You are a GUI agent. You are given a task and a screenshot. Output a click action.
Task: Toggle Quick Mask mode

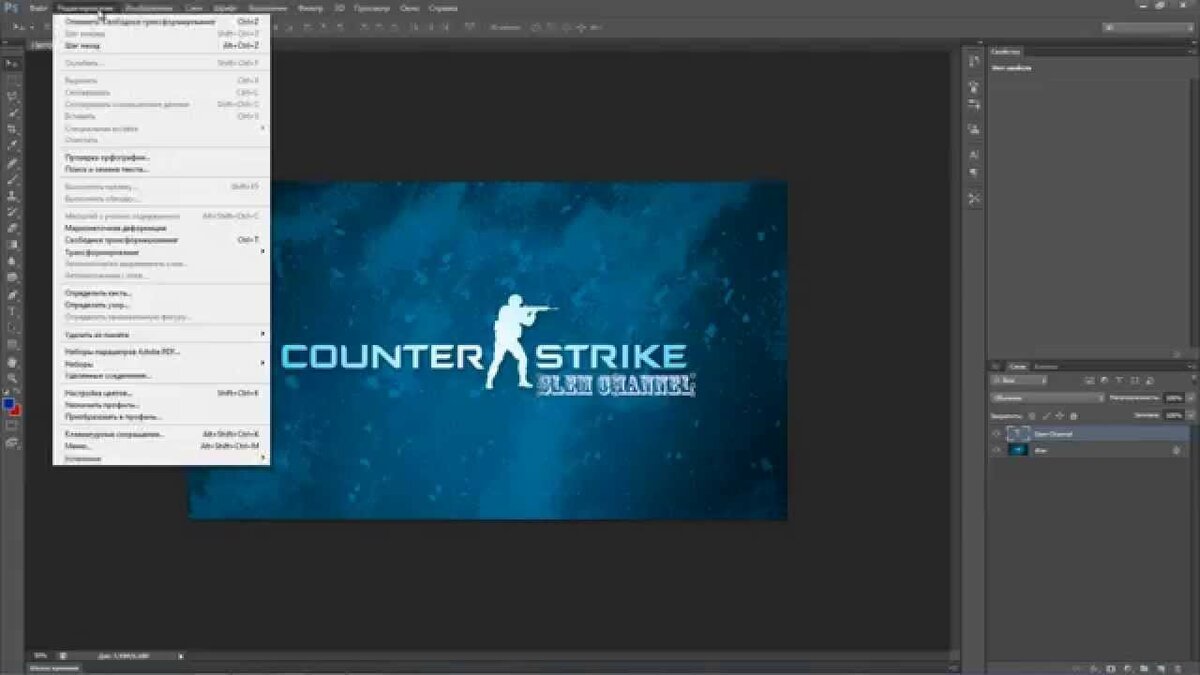[13, 425]
